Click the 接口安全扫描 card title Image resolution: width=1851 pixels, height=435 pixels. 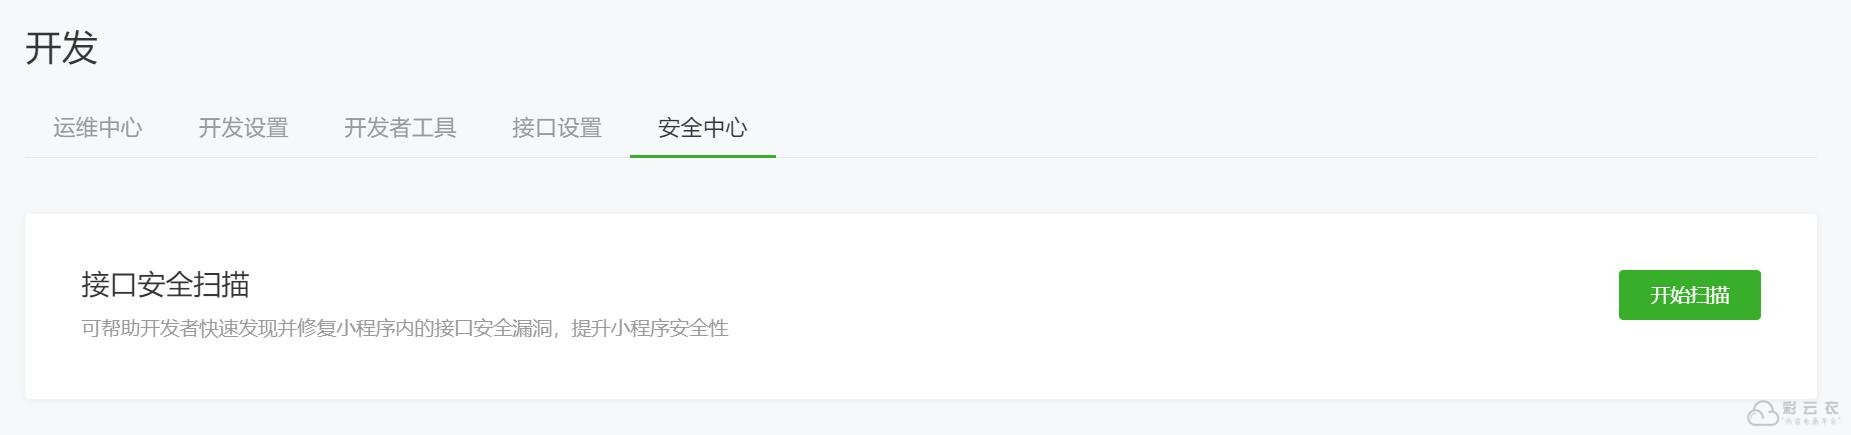(x=165, y=285)
